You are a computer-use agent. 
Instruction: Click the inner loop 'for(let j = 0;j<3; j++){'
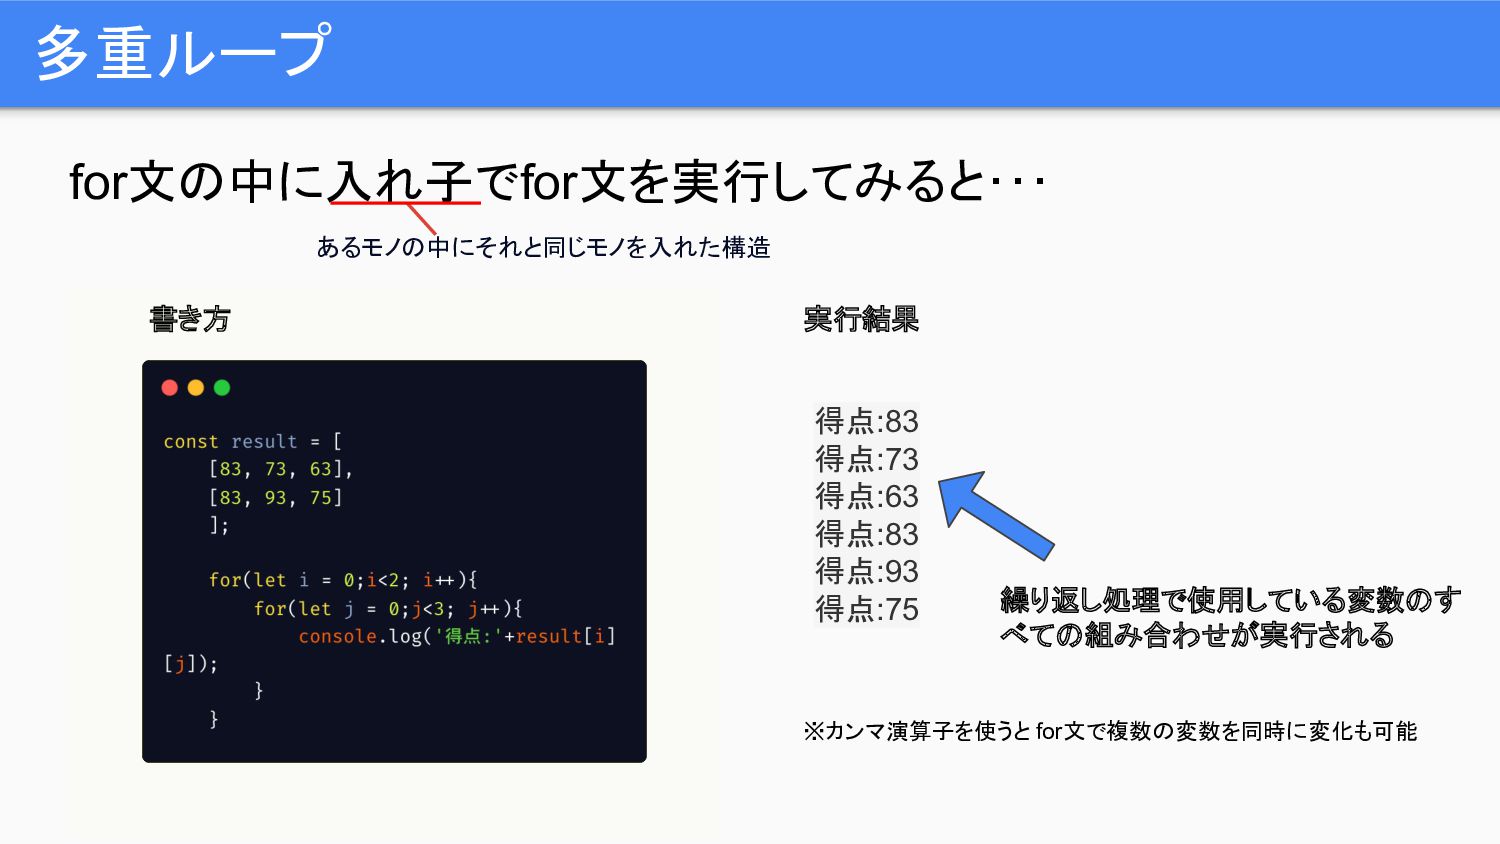pos(388,608)
